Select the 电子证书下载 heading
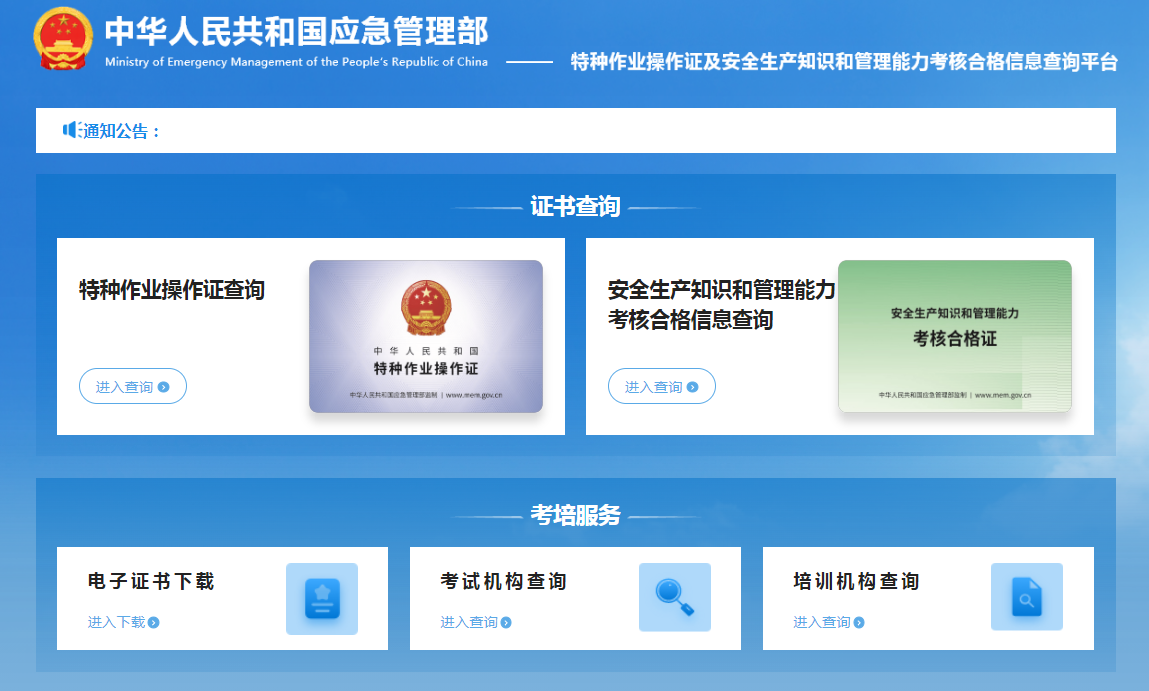Image resolution: width=1149 pixels, height=691 pixels. (x=151, y=581)
